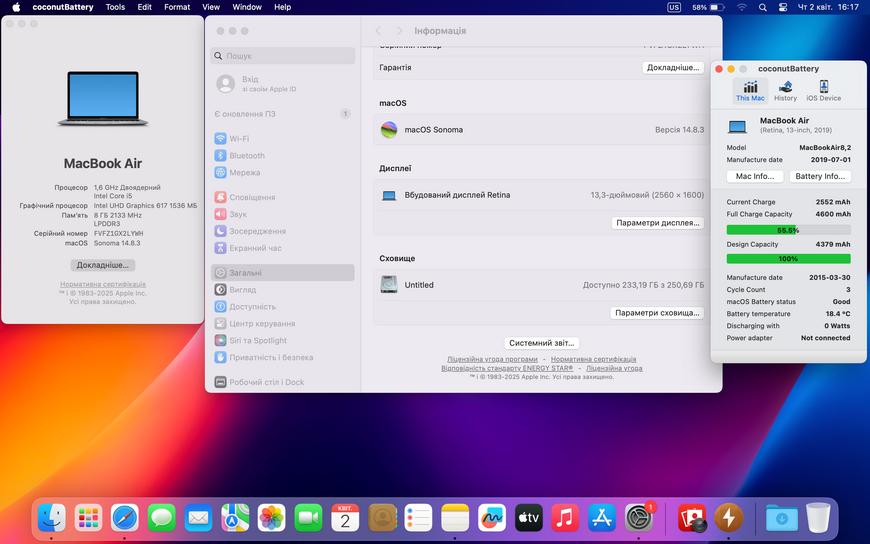870x544 pixels.
Task: Open Photos from the Dock
Action: (271, 518)
